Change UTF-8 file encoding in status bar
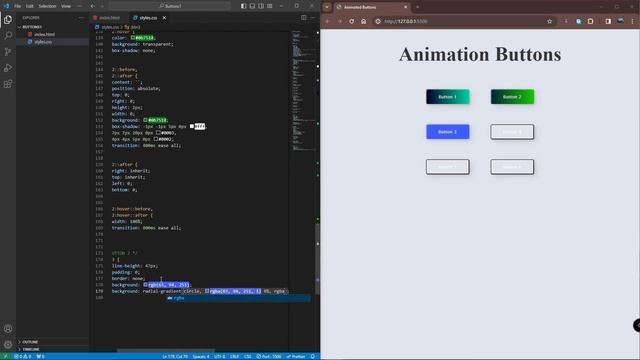The height and width of the screenshot is (360, 640). [220, 356]
